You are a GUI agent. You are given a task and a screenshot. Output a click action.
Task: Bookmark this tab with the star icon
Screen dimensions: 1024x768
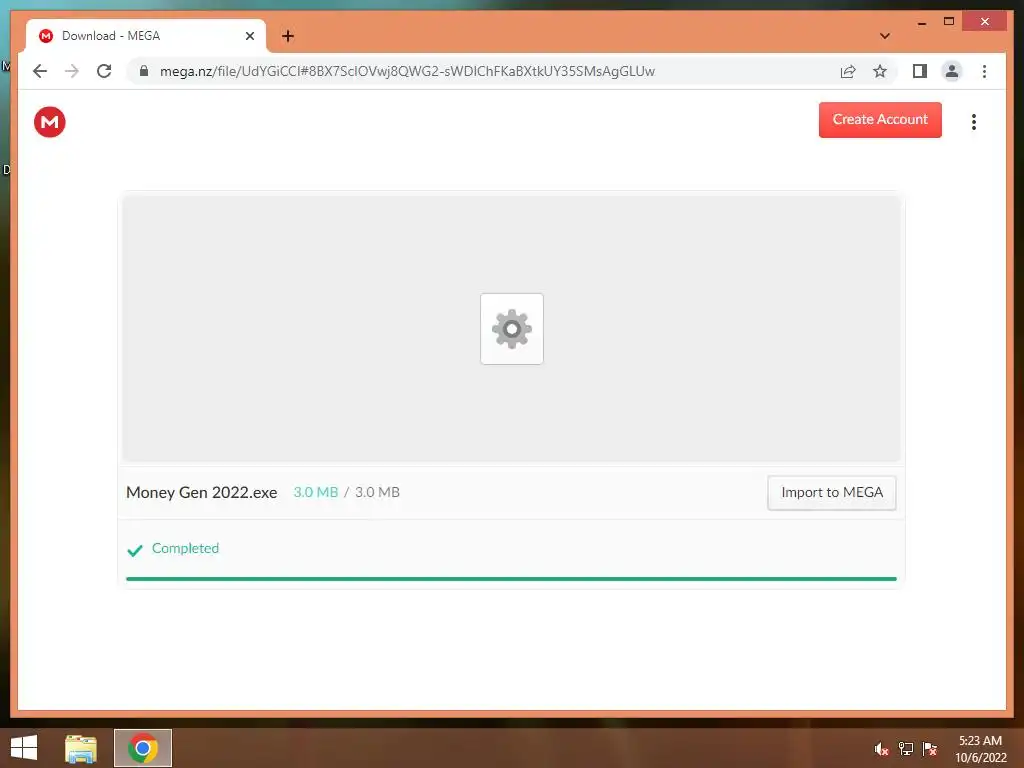pyautogui.click(x=880, y=71)
